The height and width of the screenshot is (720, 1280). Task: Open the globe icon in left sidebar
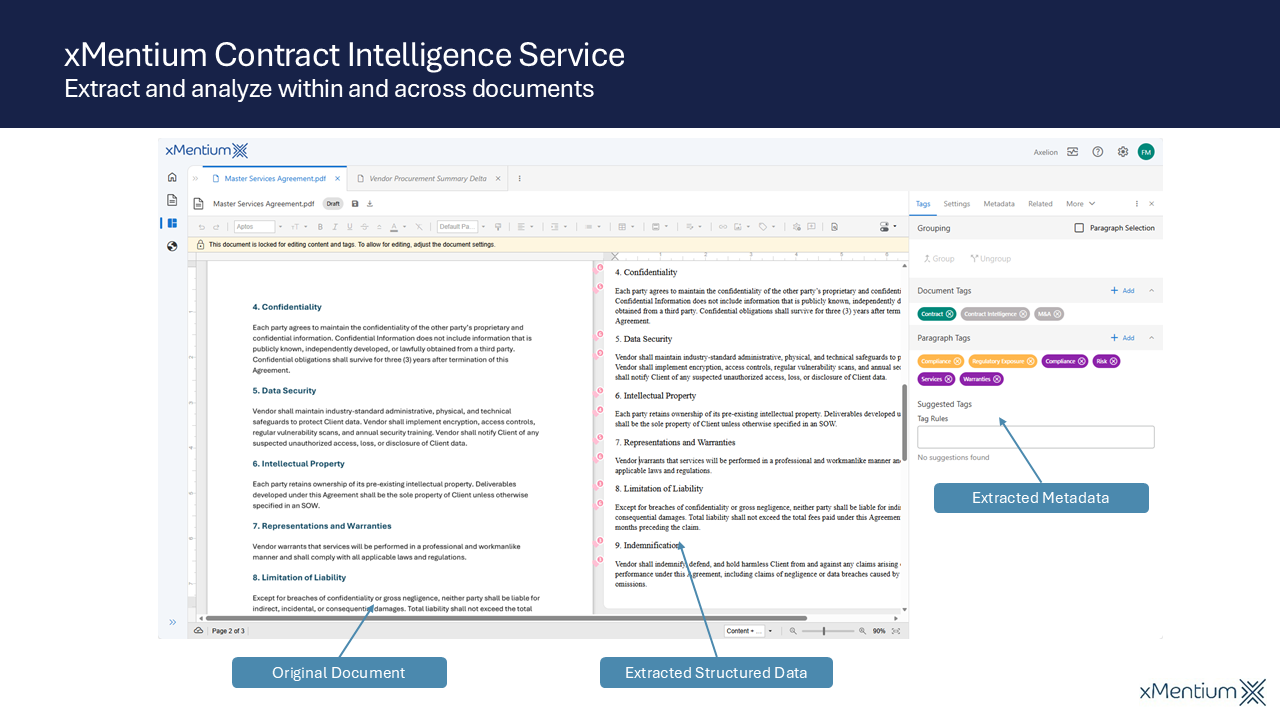172,246
